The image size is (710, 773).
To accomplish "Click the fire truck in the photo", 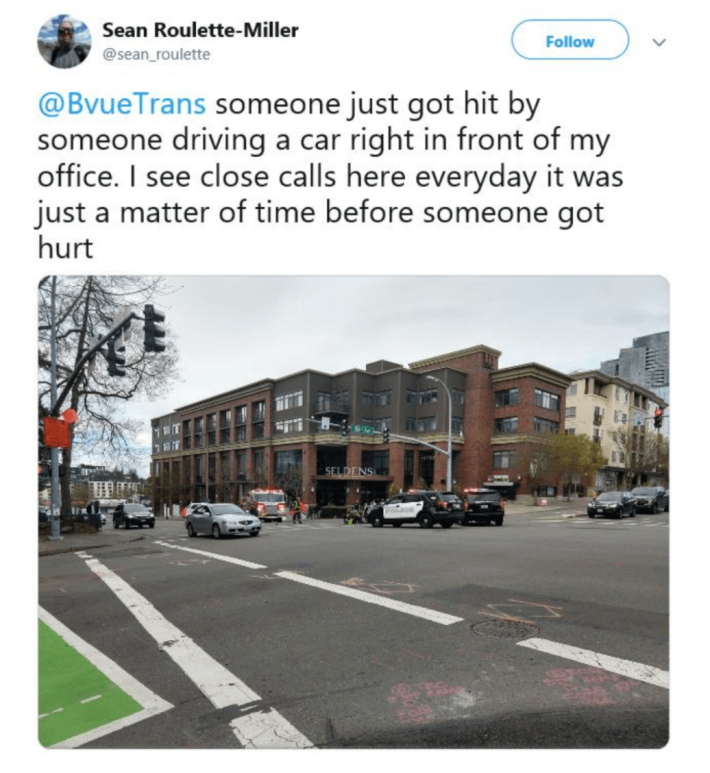I will [266, 503].
